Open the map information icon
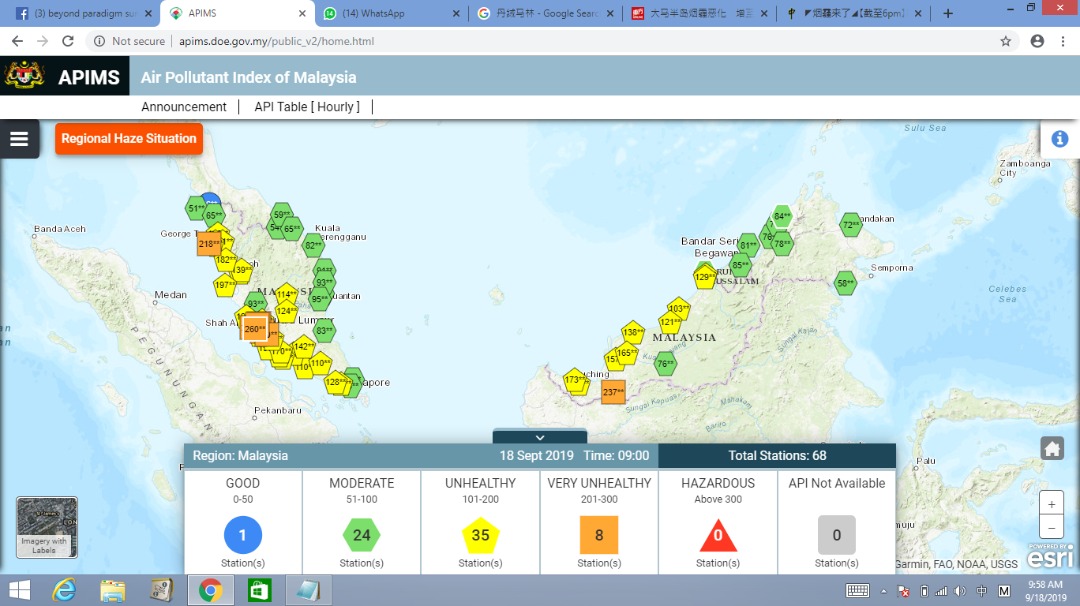Screen dimensions: 1080x606 tap(1059, 139)
